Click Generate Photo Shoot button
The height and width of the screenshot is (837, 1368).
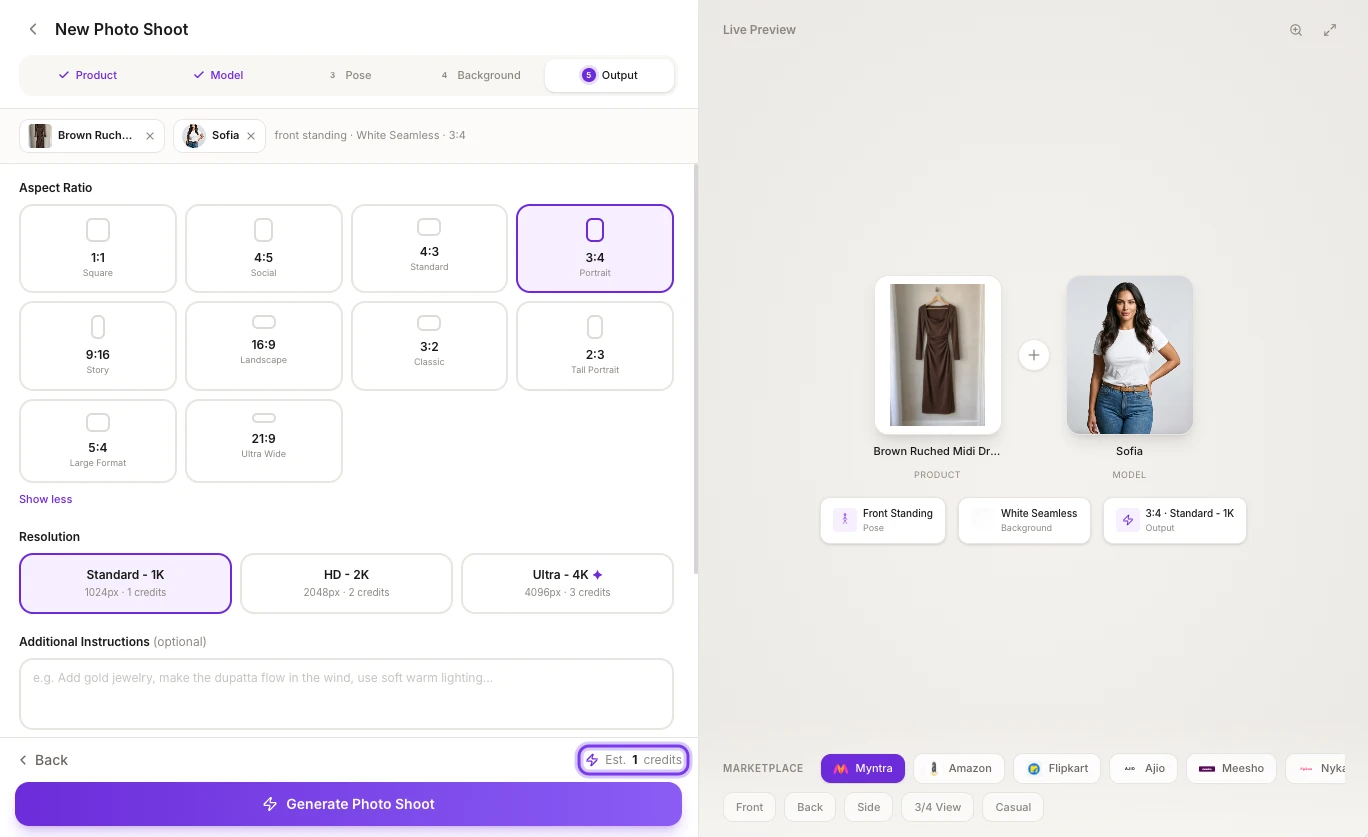pos(348,804)
